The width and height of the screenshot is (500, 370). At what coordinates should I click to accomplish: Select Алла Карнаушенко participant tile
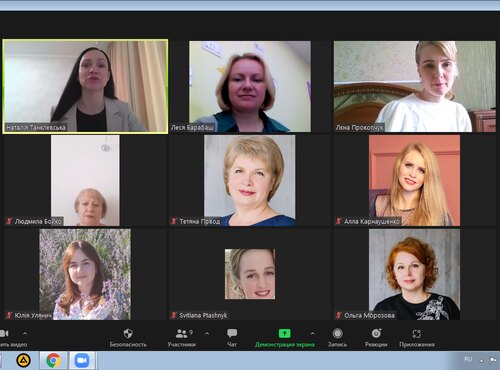414,180
